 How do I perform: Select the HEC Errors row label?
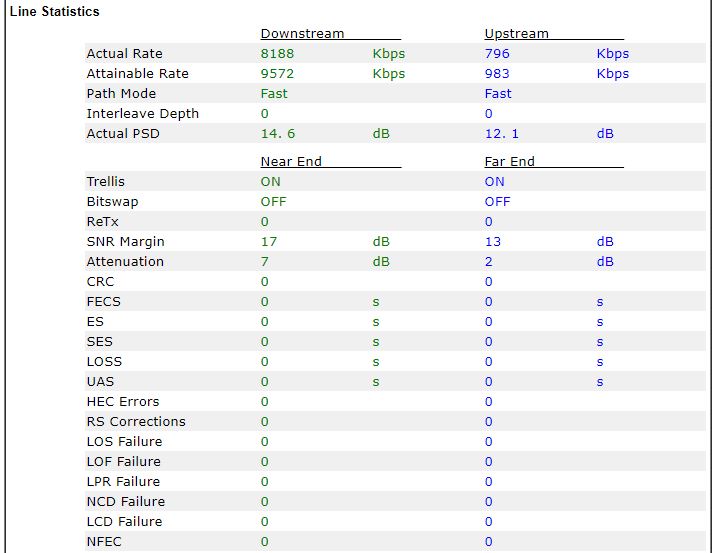click(x=123, y=402)
